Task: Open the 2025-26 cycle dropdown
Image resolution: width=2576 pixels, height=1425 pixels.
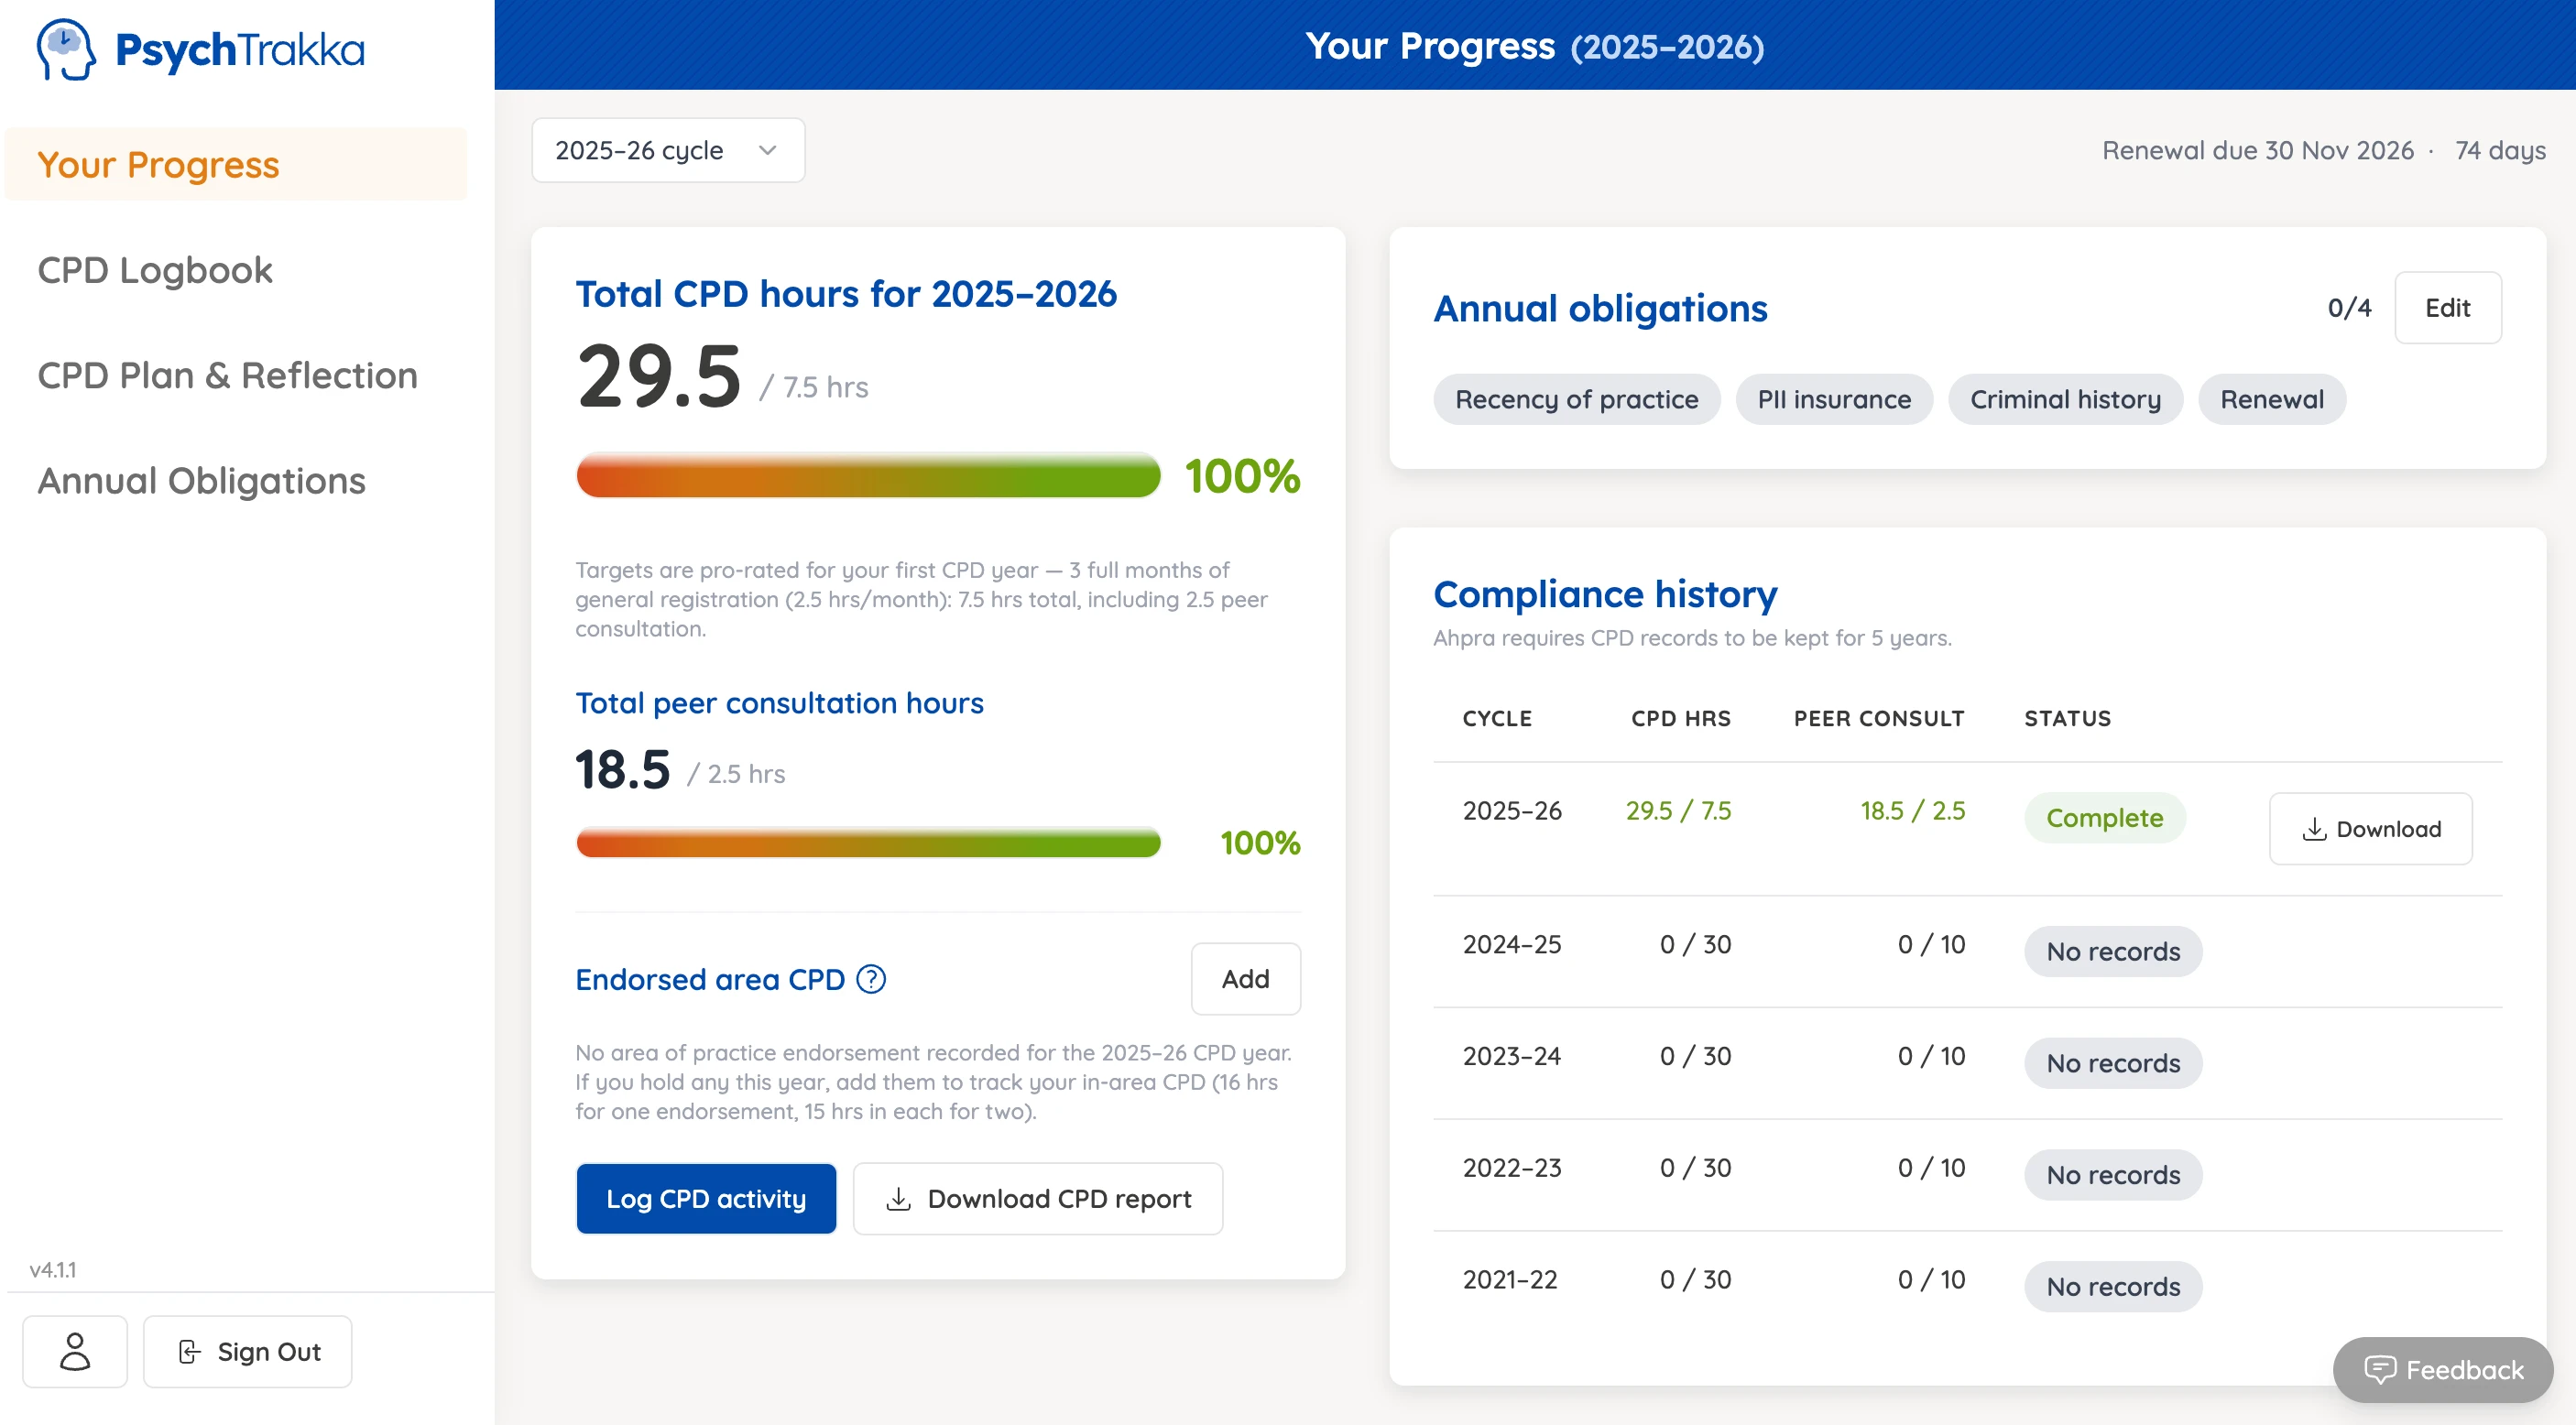Action: click(x=668, y=150)
